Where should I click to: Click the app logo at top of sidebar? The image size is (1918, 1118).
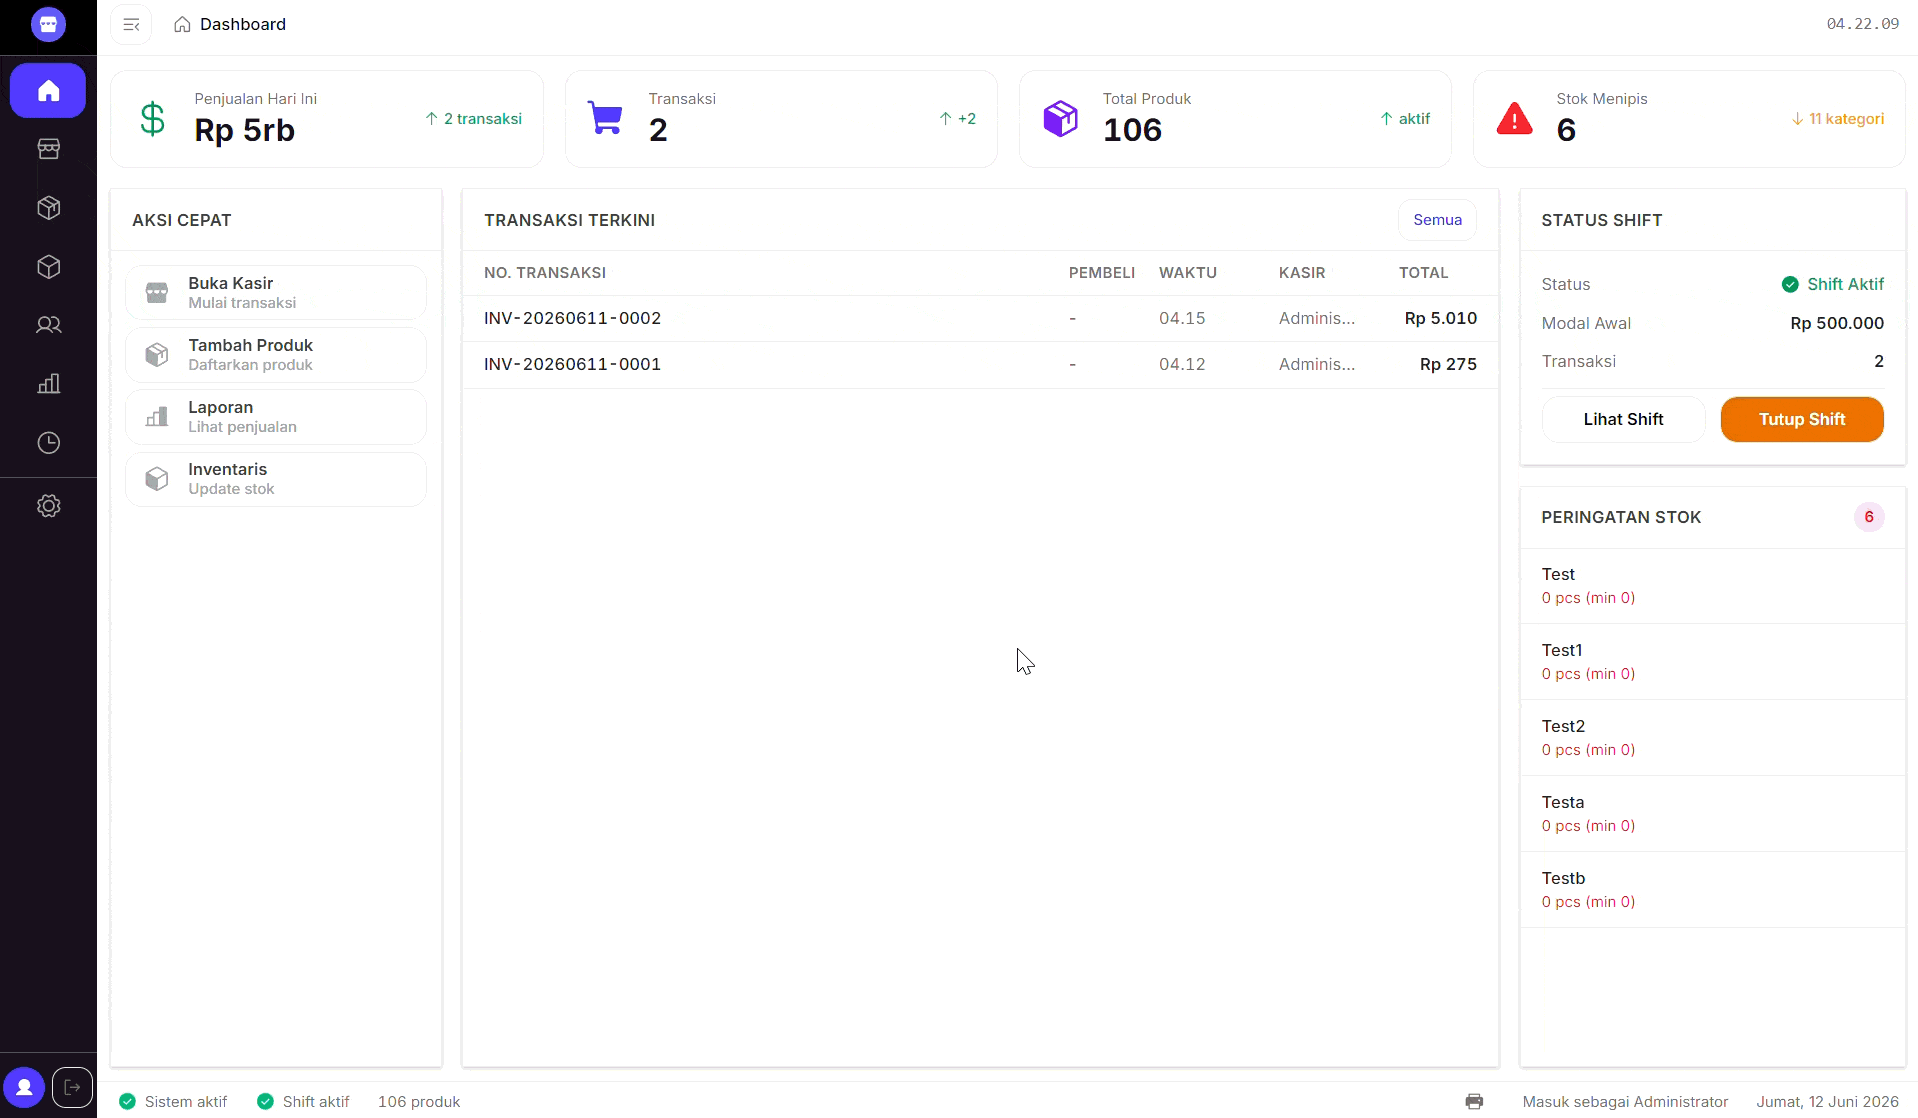pyautogui.click(x=48, y=24)
